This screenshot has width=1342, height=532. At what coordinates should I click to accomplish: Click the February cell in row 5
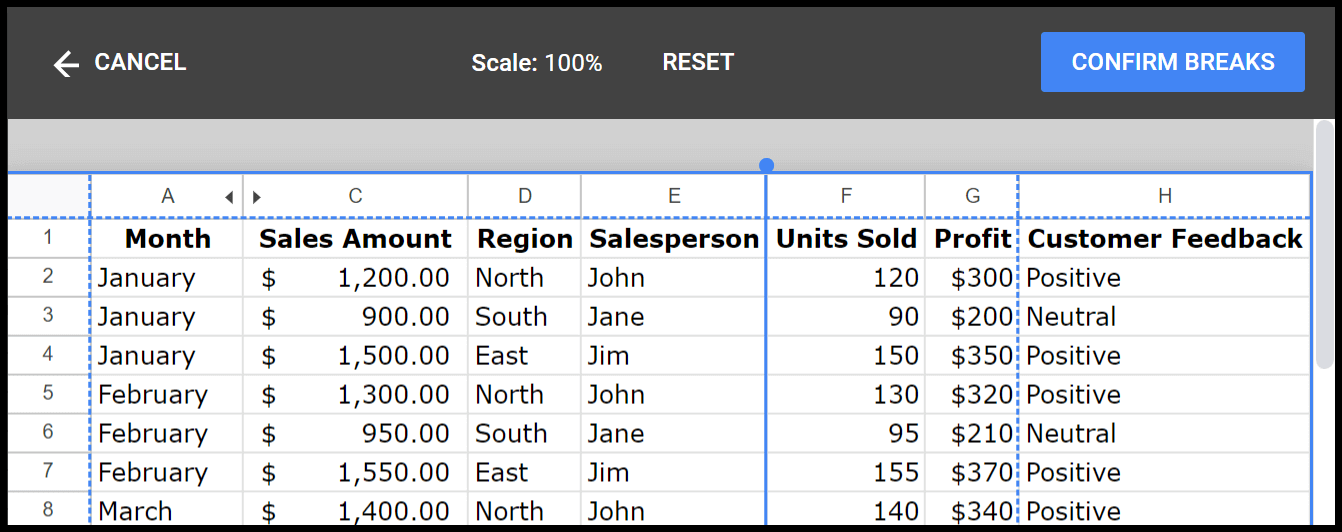coord(167,394)
